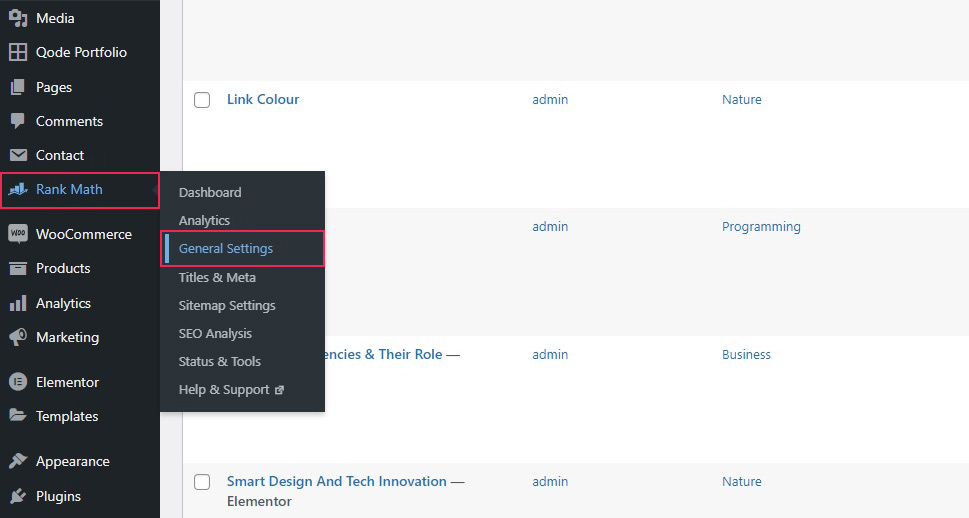
Task: Open General Settings in Rank Math submenu
Action: point(226,249)
